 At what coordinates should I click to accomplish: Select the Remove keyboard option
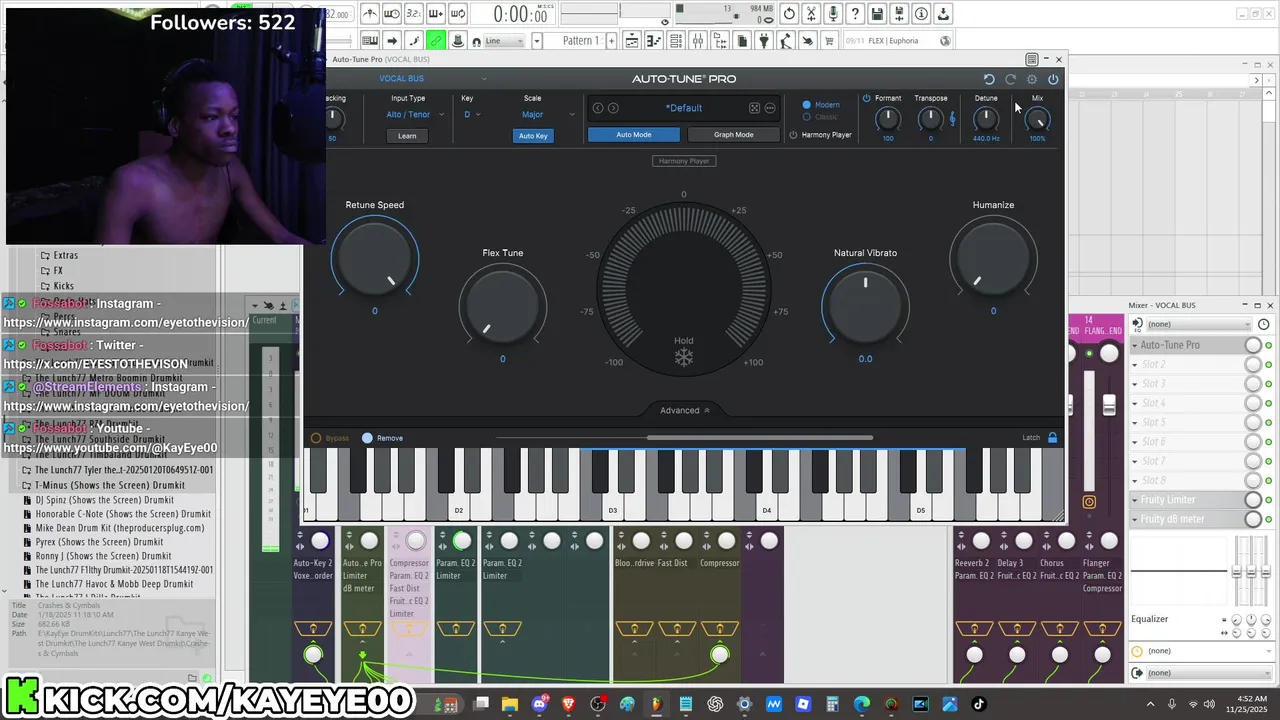(x=367, y=438)
